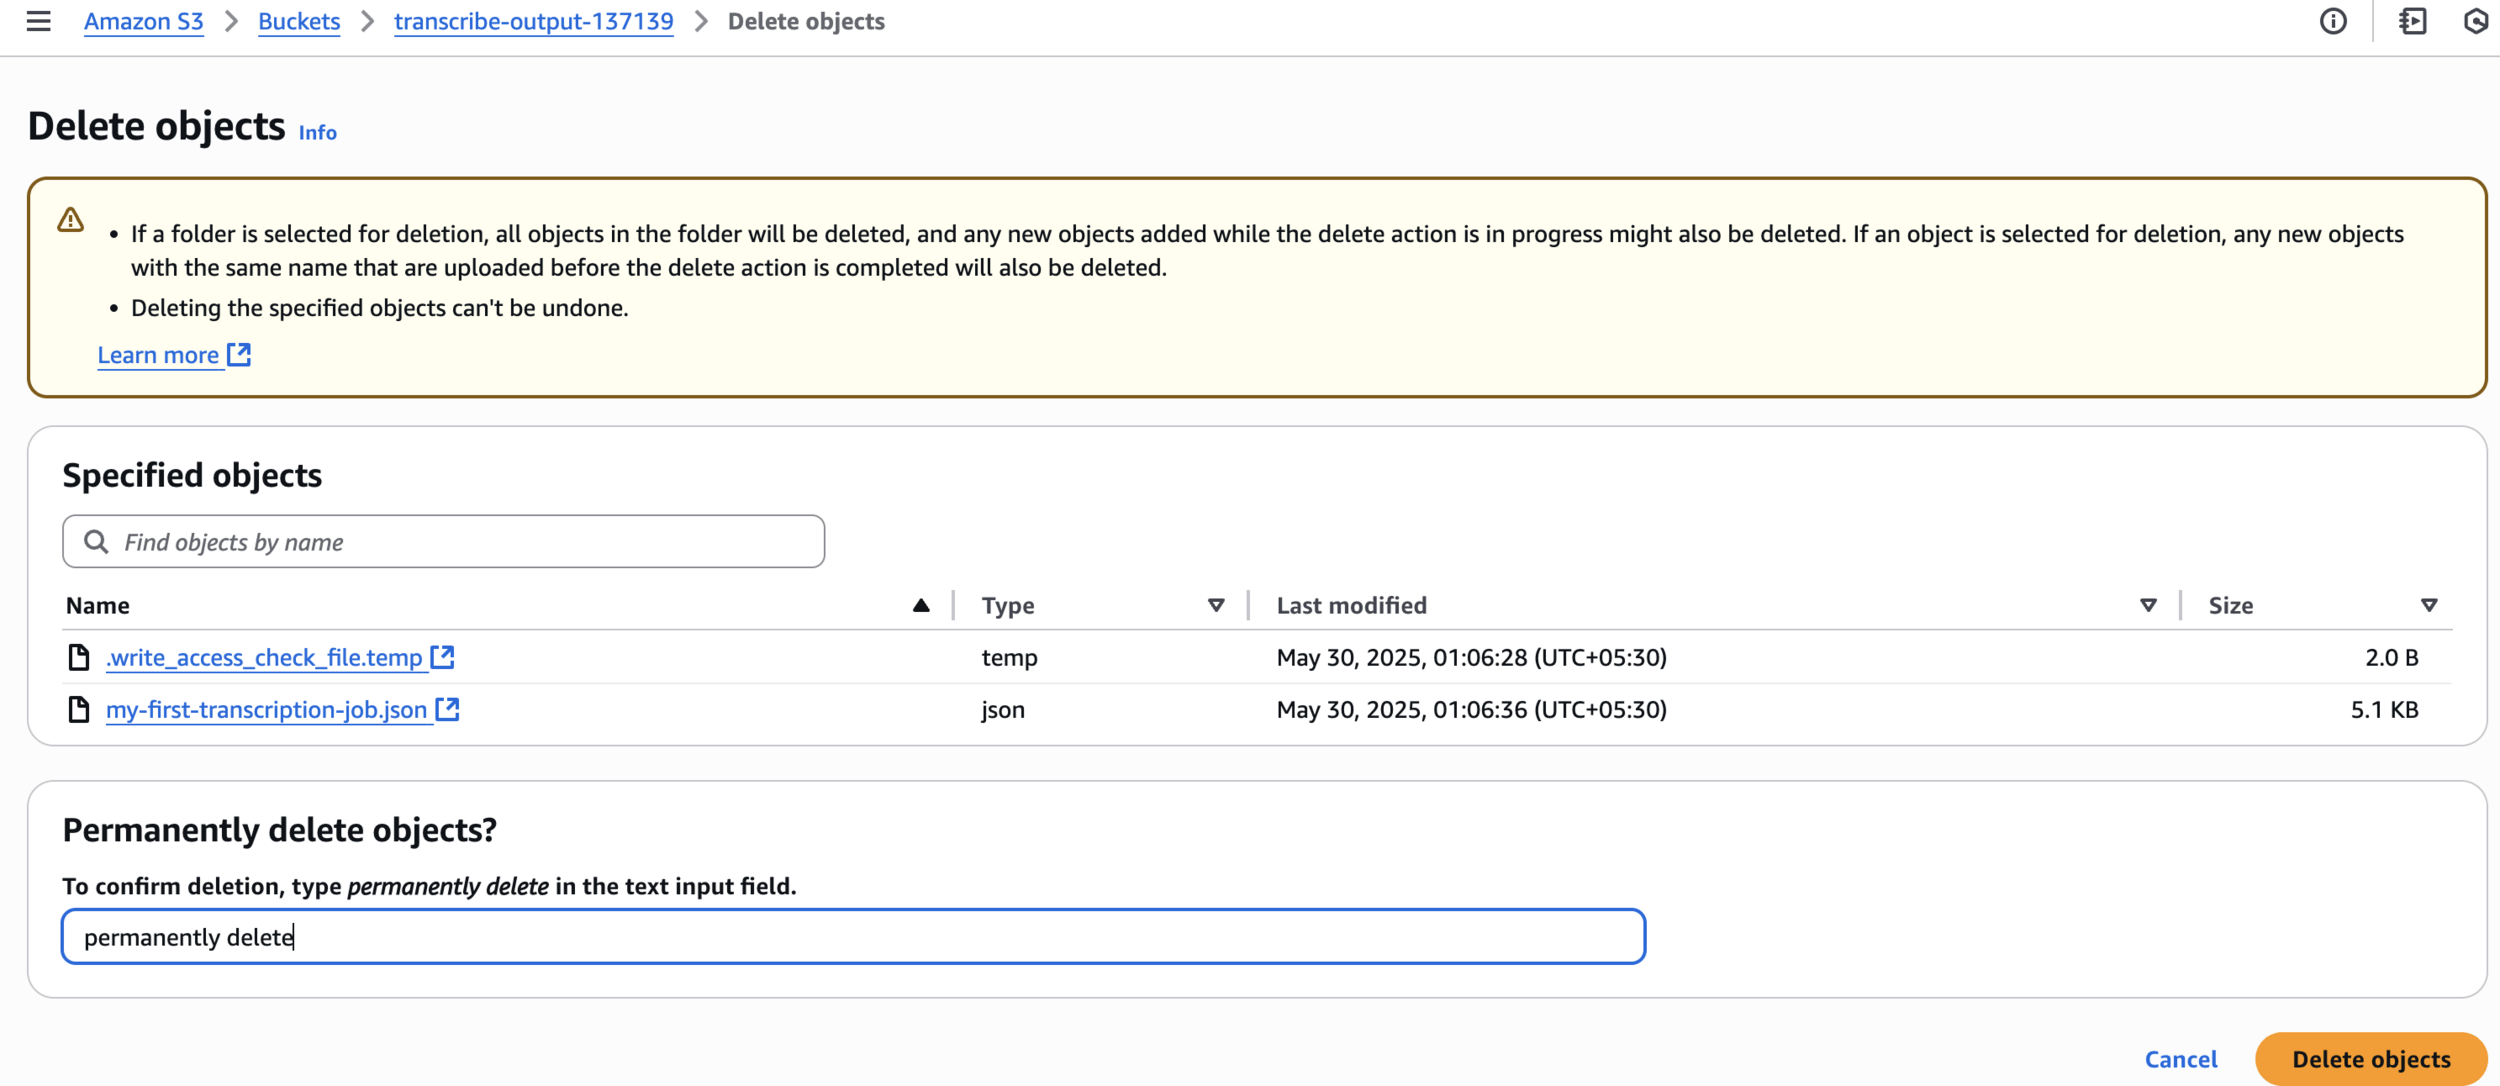The width and height of the screenshot is (2500, 1086).
Task: Sort by Last modified column arrow
Action: click(x=2147, y=606)
